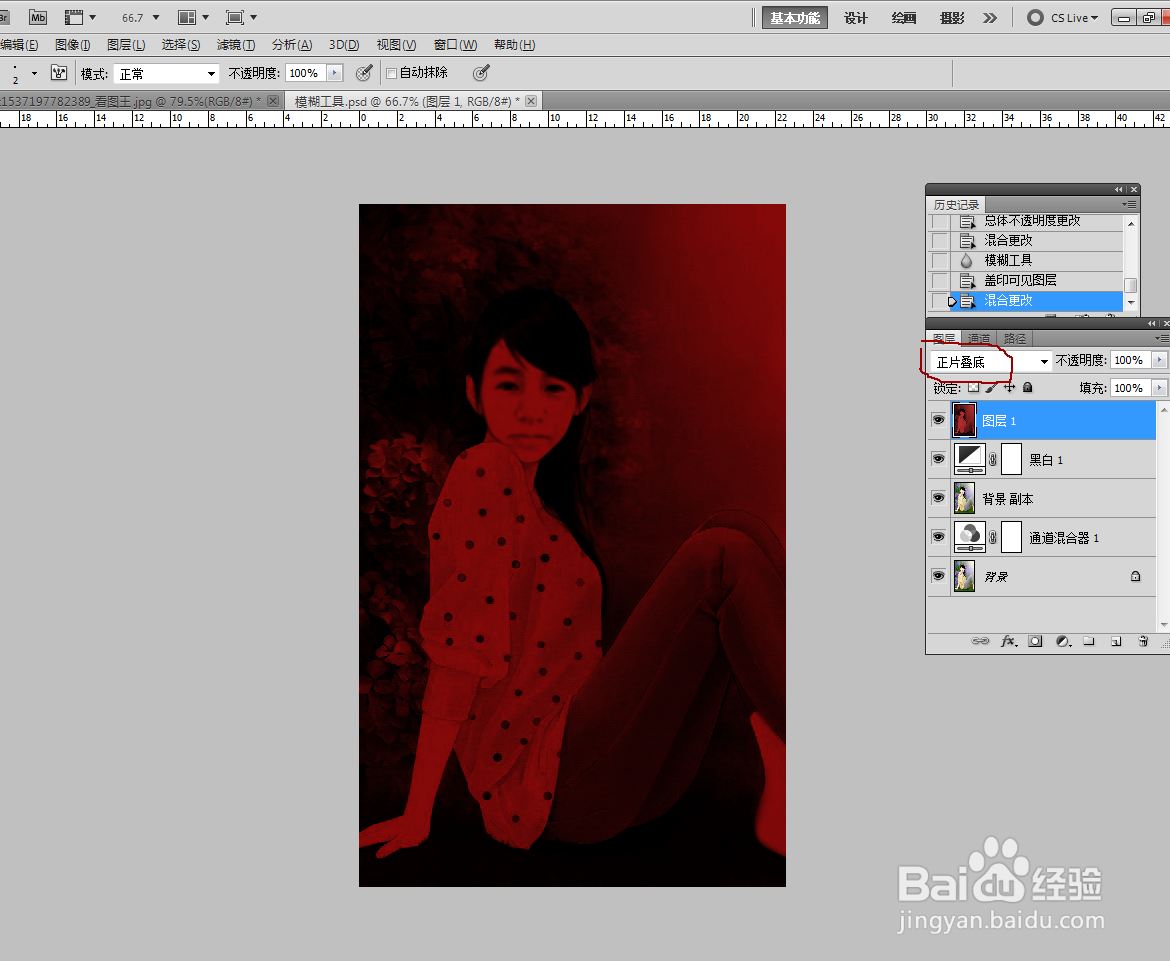The height and width of the screenshot is (961, 1170).
Task: Set history brush source for 模糊工具
Action: 939,260
